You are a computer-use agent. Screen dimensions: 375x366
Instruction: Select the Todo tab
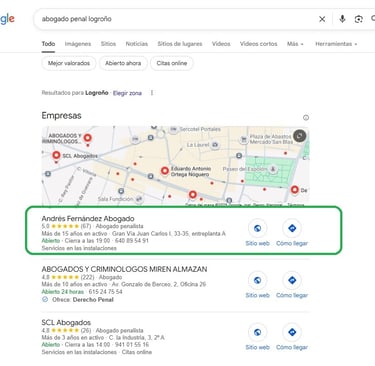click(48, 44)
